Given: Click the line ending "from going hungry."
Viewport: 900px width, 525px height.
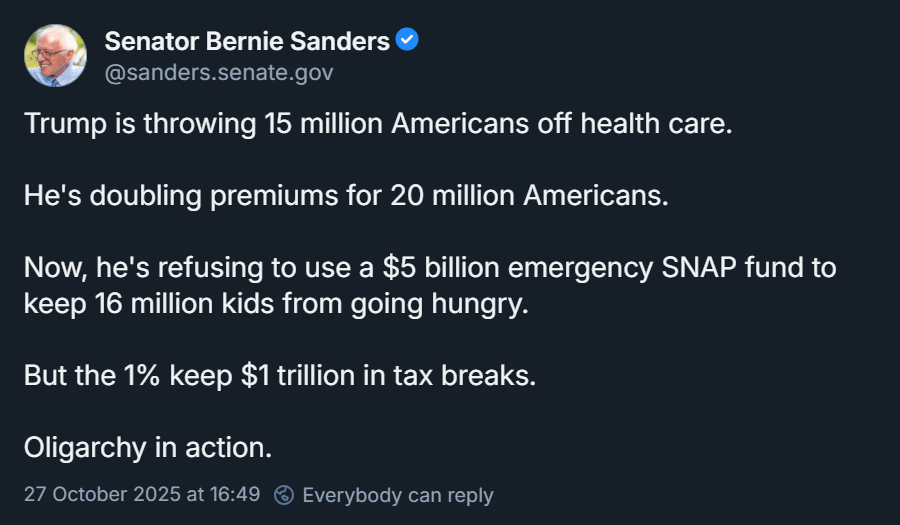Looking at the screenshot, I should pos(275,304).
